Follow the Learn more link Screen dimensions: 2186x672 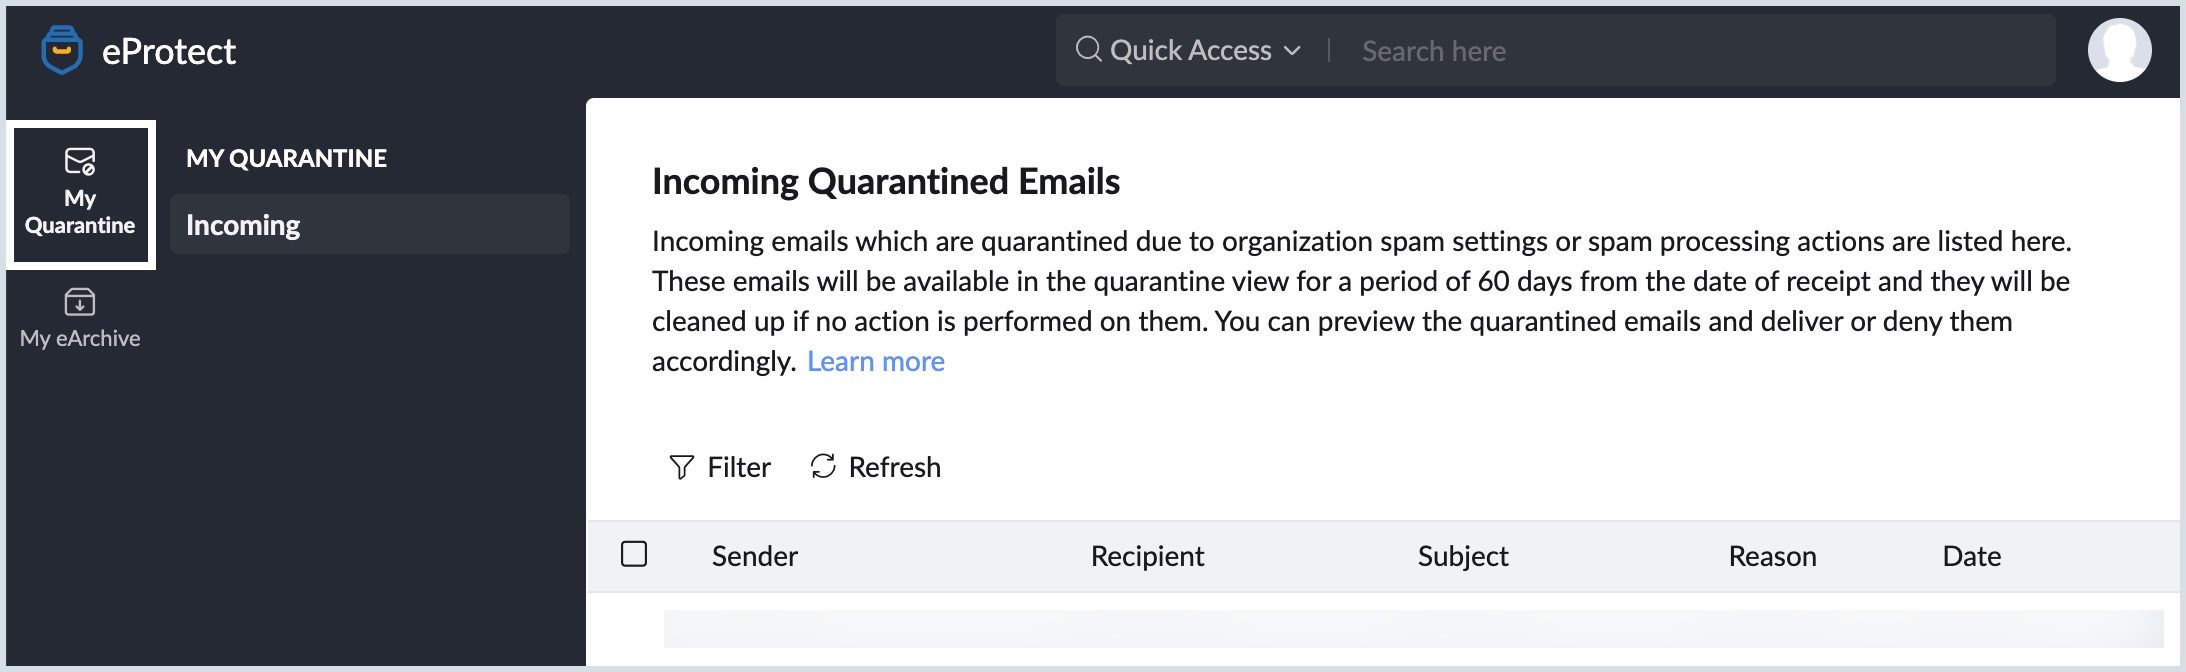point(876,361)
